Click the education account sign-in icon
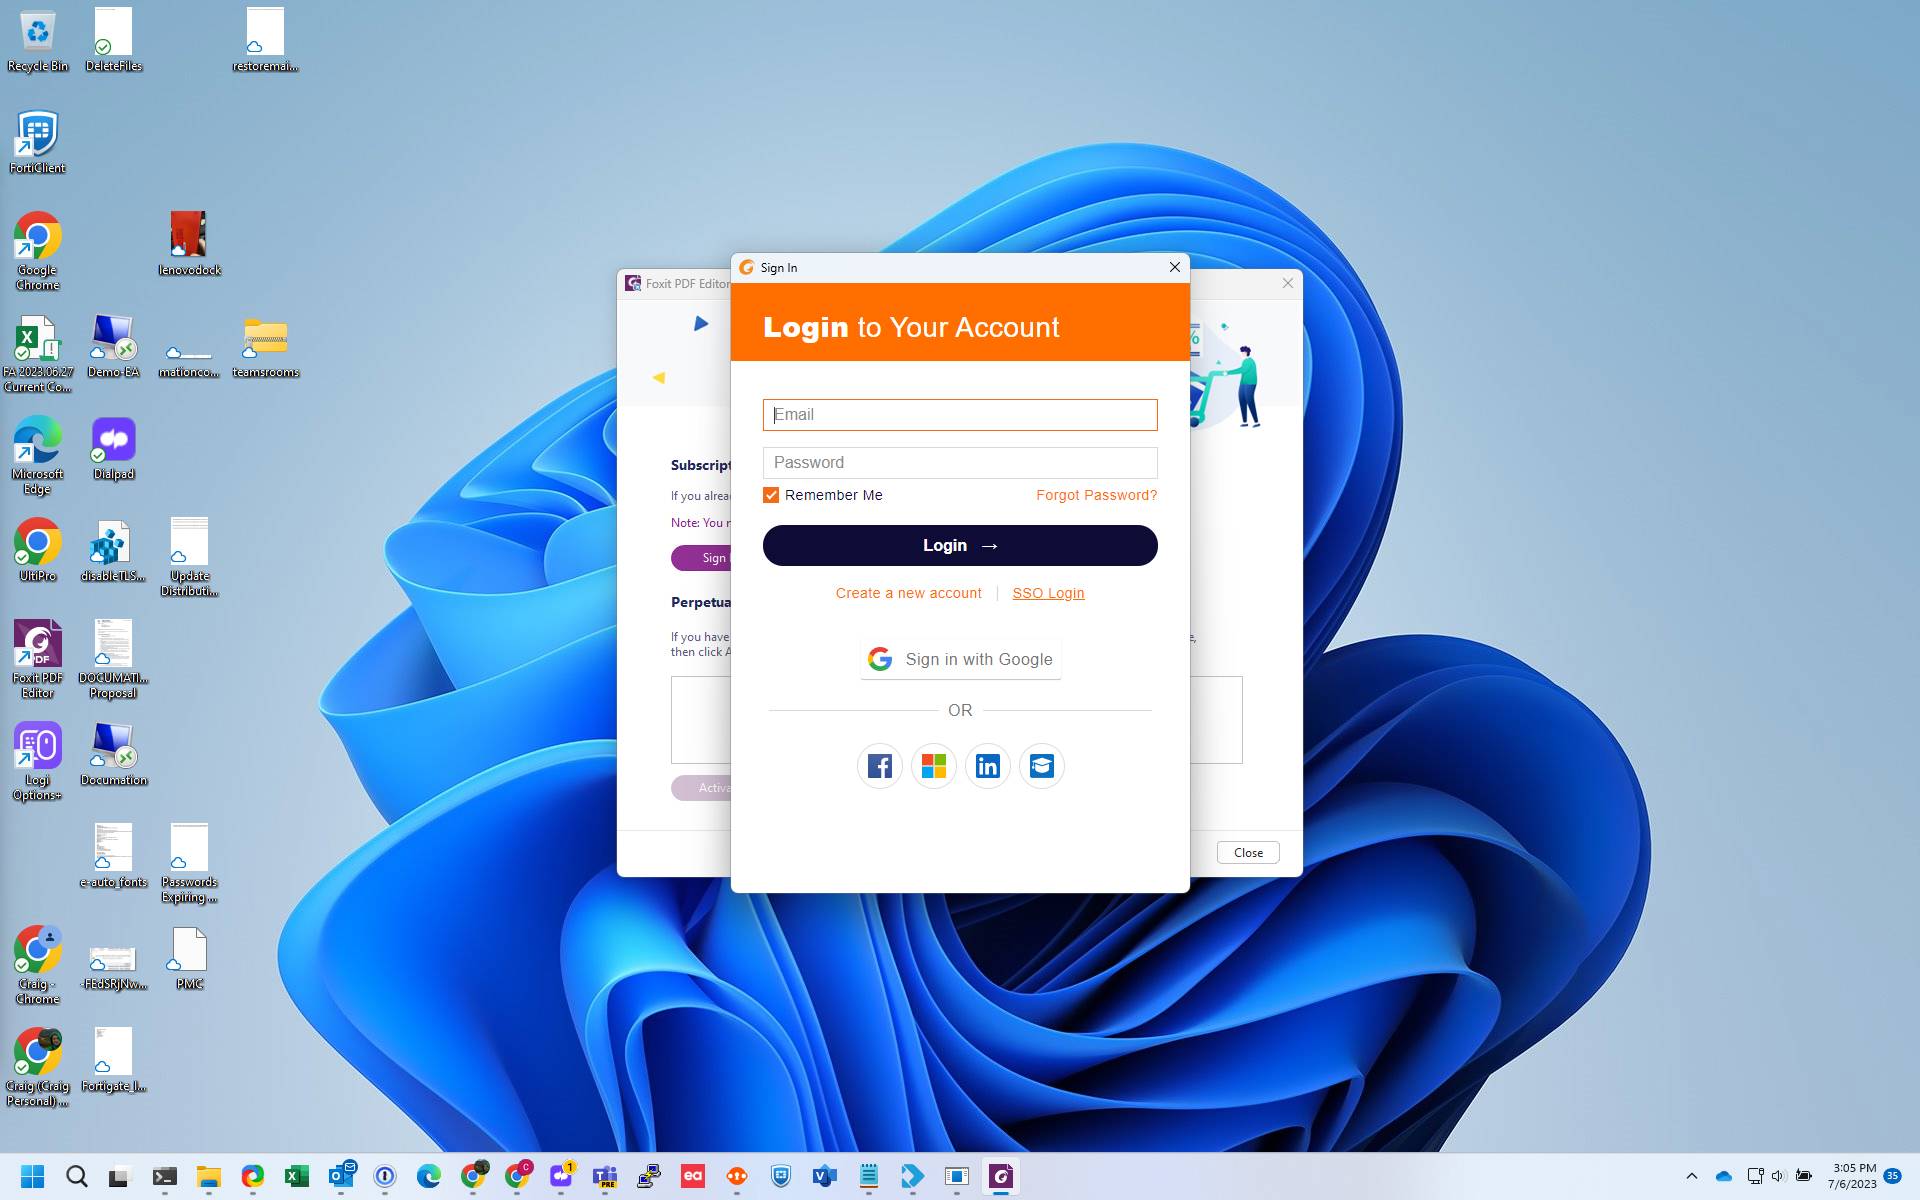 1042,766
